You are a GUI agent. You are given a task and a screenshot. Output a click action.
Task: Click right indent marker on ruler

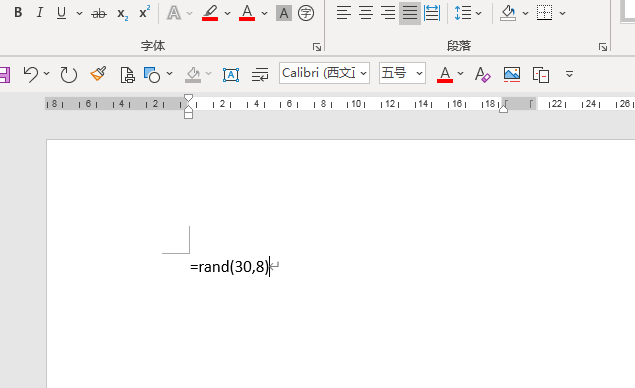[x=503, y=108]
